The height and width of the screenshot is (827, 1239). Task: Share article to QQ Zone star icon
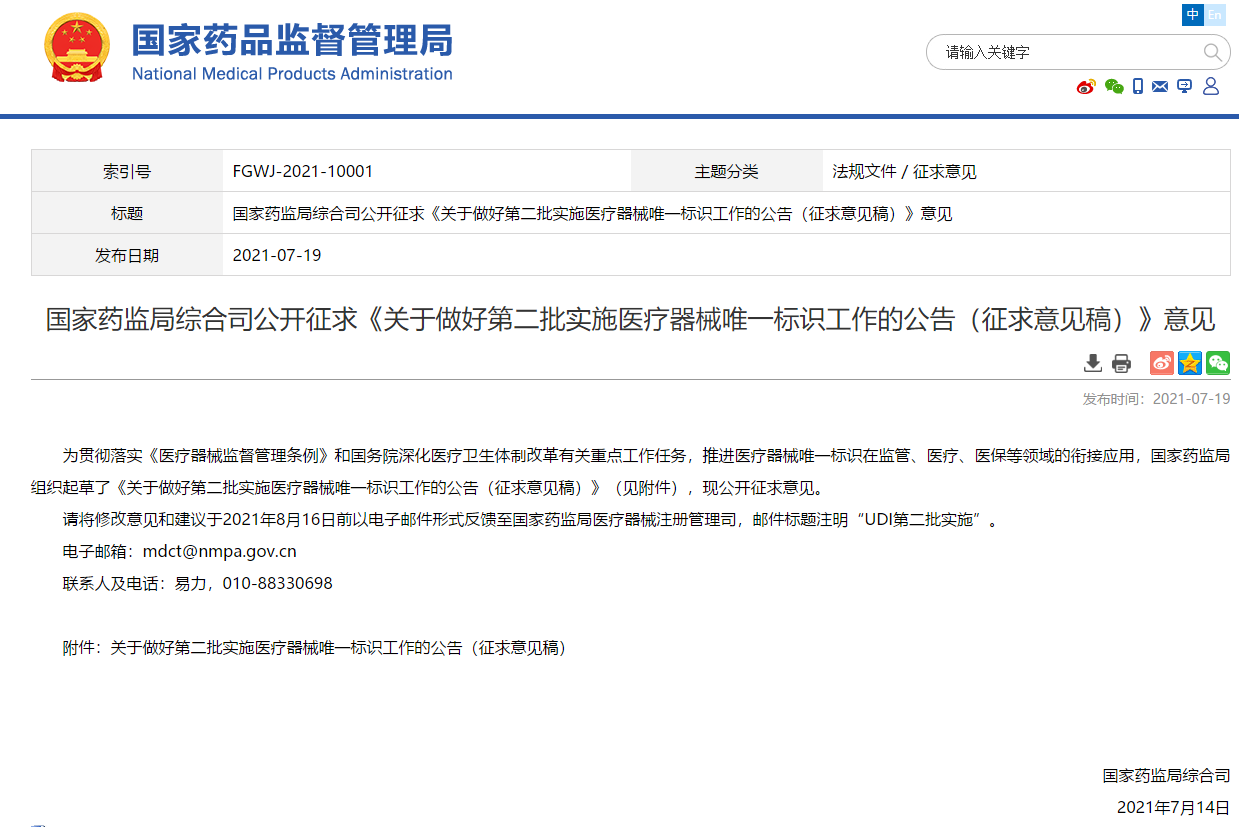[x=1189, y=363]
